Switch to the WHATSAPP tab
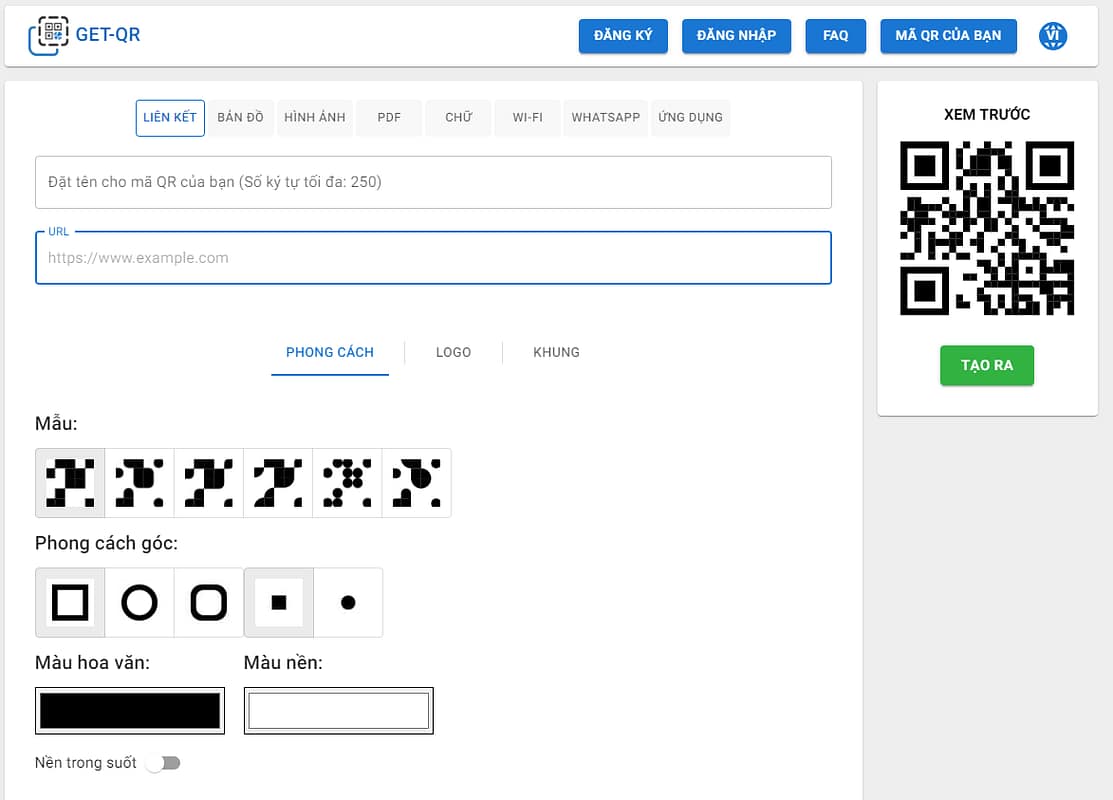The width and height of the screenshot is (1113, 800). click(x=605, y=118)
